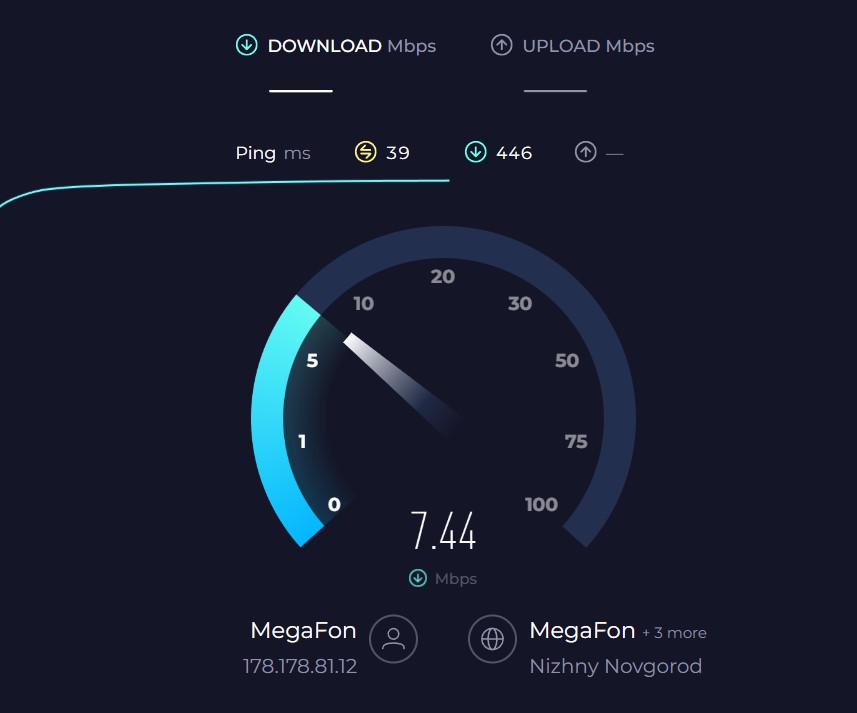Click the download arrow icon beside DOWNLOAD Mbps
857x713 pixels.
246,45
